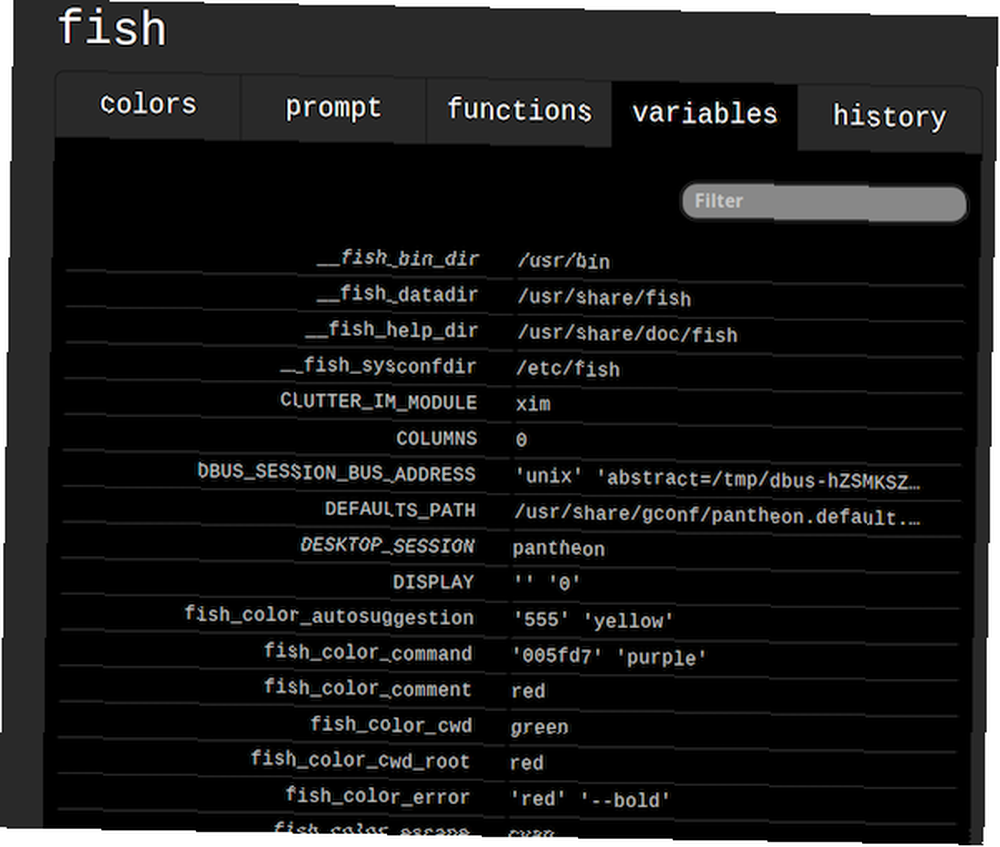
Task: Open the prompt tab
Action: (334, 108)
